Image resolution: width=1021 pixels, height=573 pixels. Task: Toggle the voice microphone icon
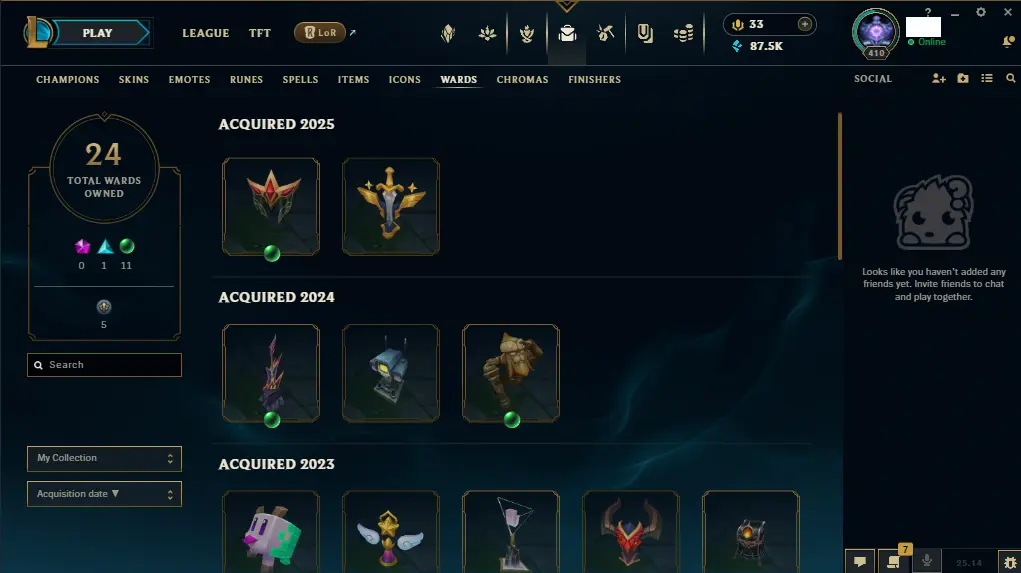coord(927,561)
